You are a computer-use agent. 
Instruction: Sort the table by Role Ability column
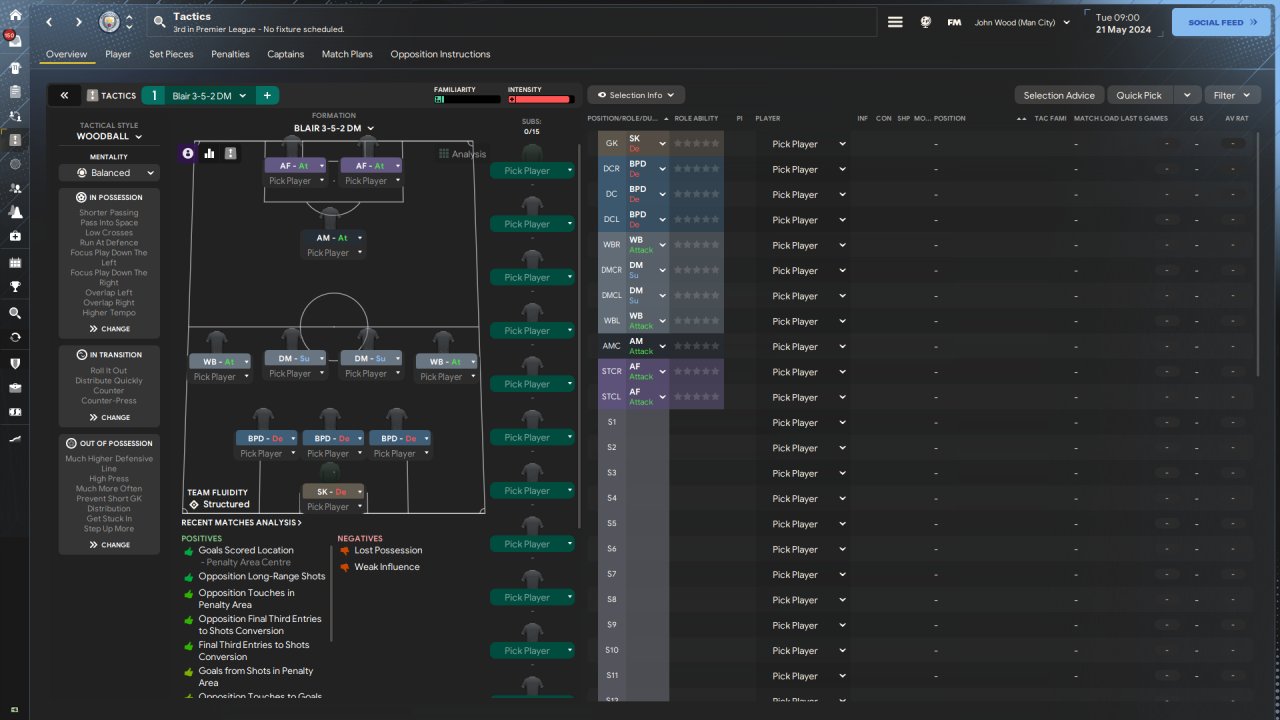pos(697,118)
